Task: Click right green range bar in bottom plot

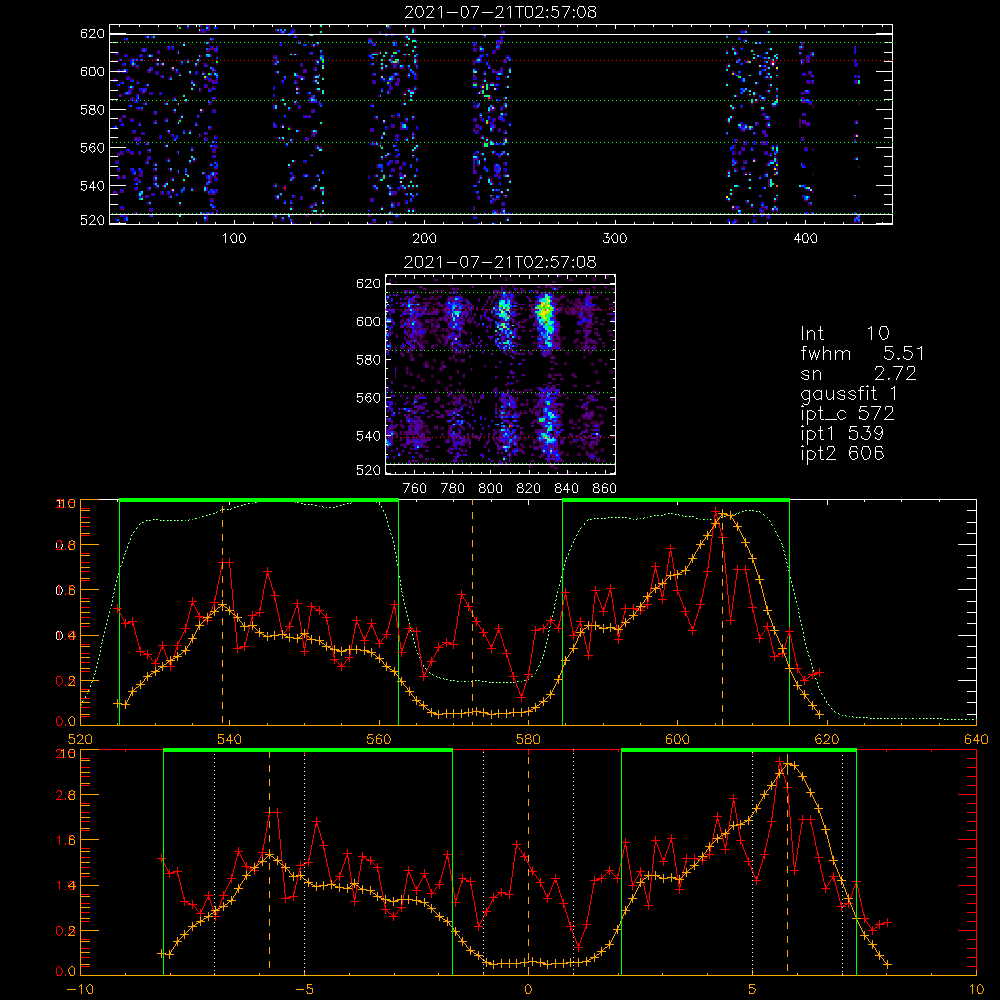Action: 739,751
